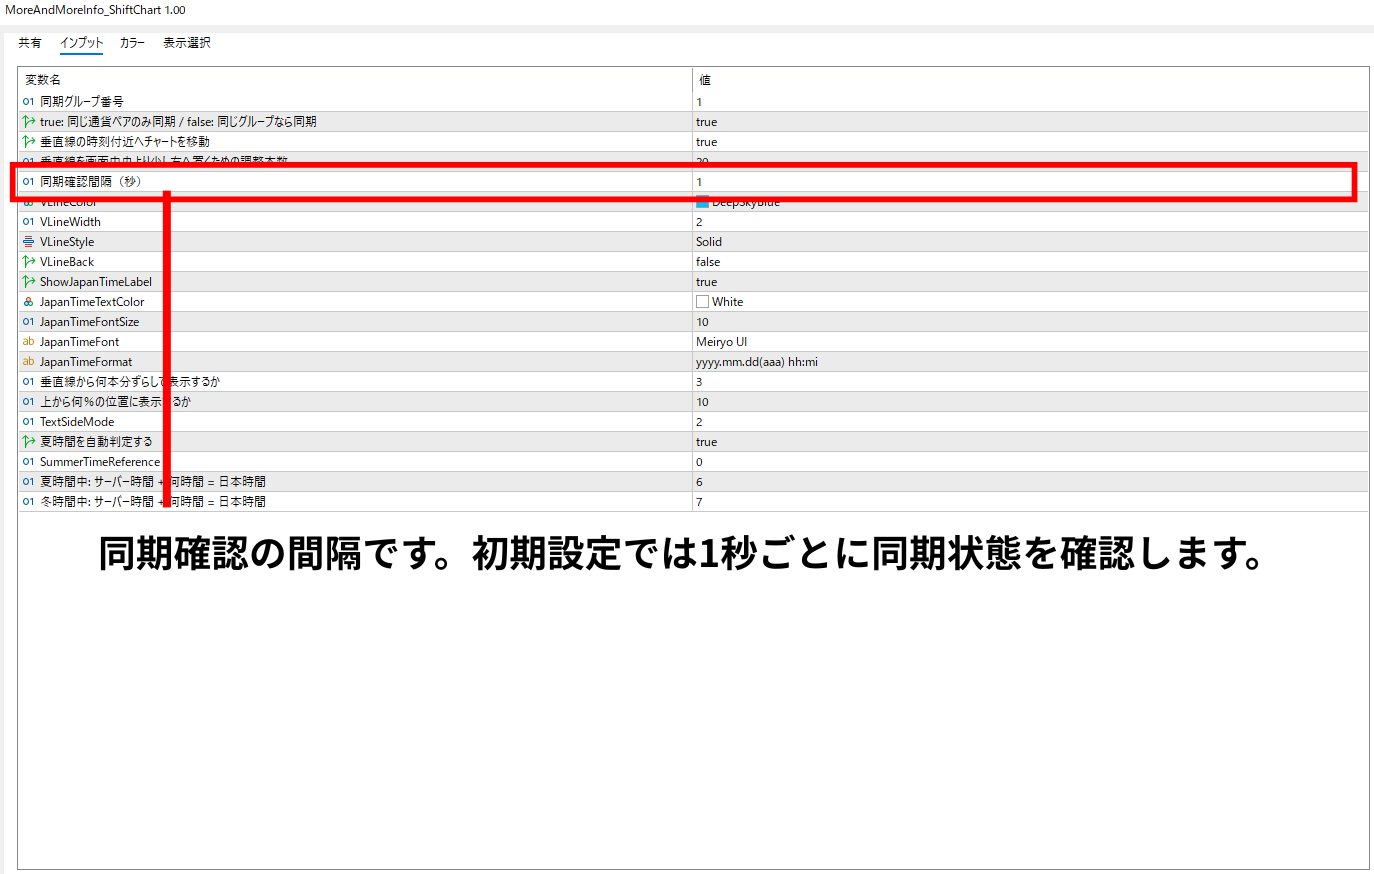This screenshot has width=1374, height=874.
Task: Open the VLineStyle Solid value dropdown
Action: pos(1030,242)
